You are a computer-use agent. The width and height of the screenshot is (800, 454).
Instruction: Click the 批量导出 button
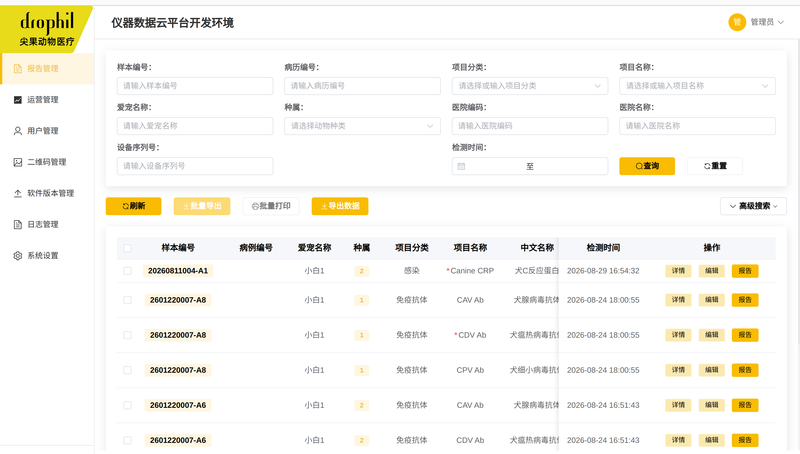(x=202, y=206)
